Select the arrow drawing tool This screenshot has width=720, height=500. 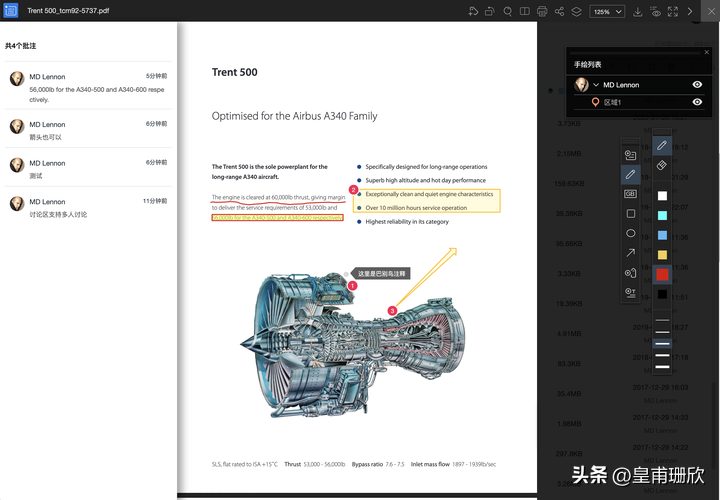pyautogui.click(x=630, y=253)
